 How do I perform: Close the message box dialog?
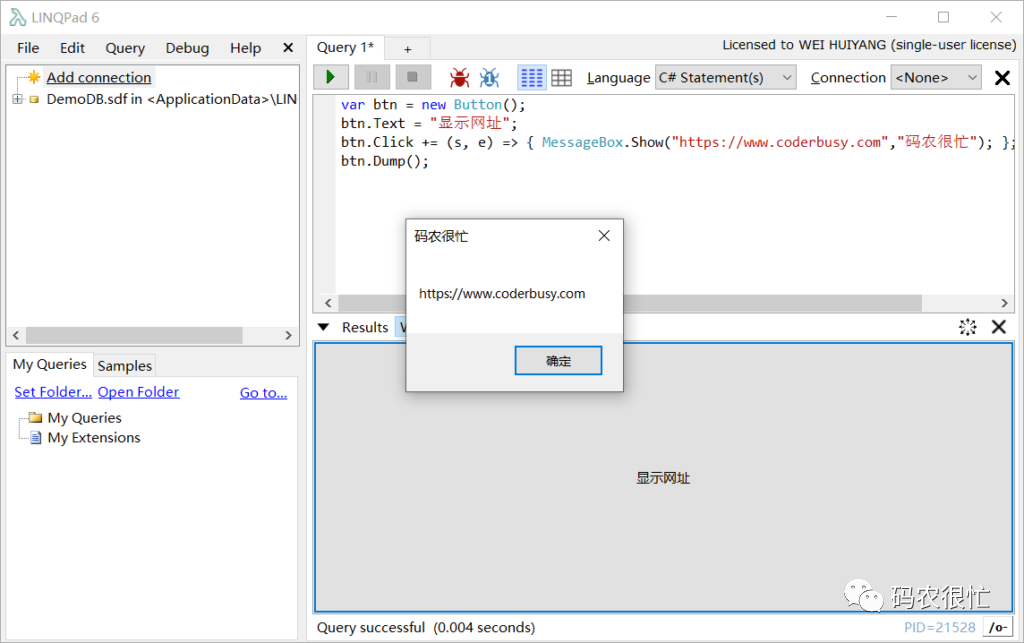[604, 236]
